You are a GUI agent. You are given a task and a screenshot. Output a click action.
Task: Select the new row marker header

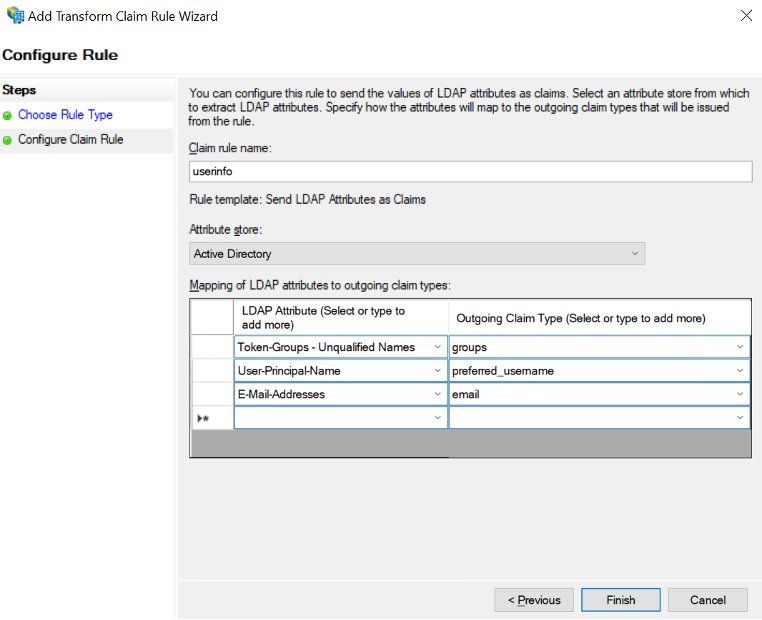coord(211,418)
